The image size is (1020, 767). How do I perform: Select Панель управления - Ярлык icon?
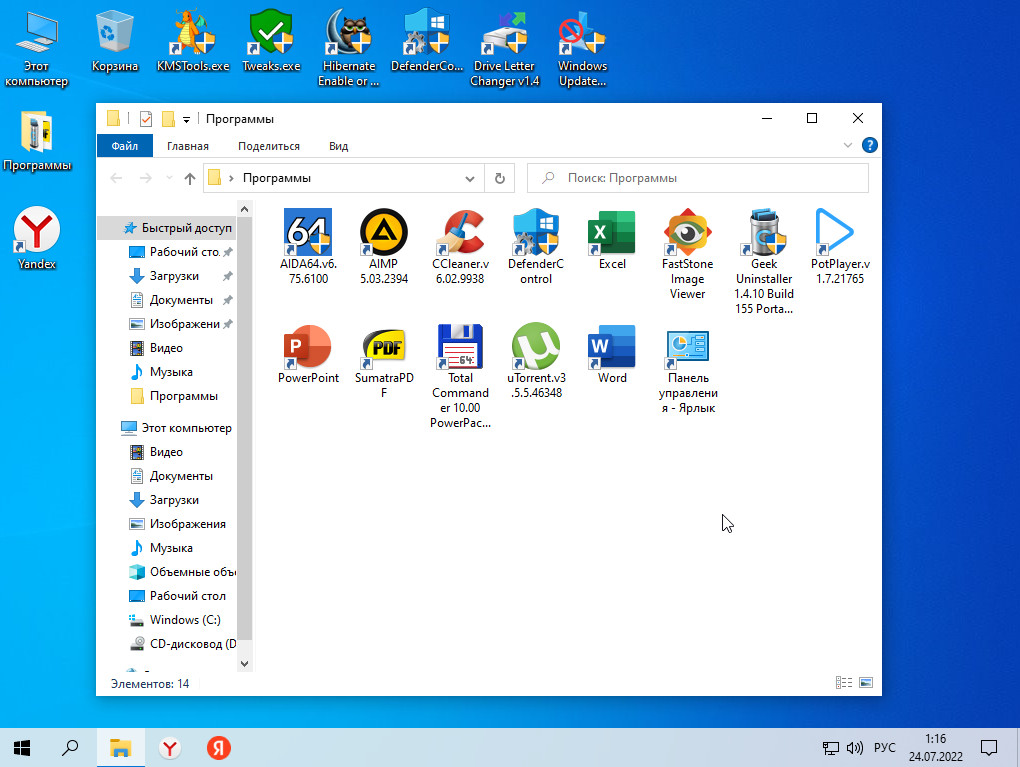(688, 346)
